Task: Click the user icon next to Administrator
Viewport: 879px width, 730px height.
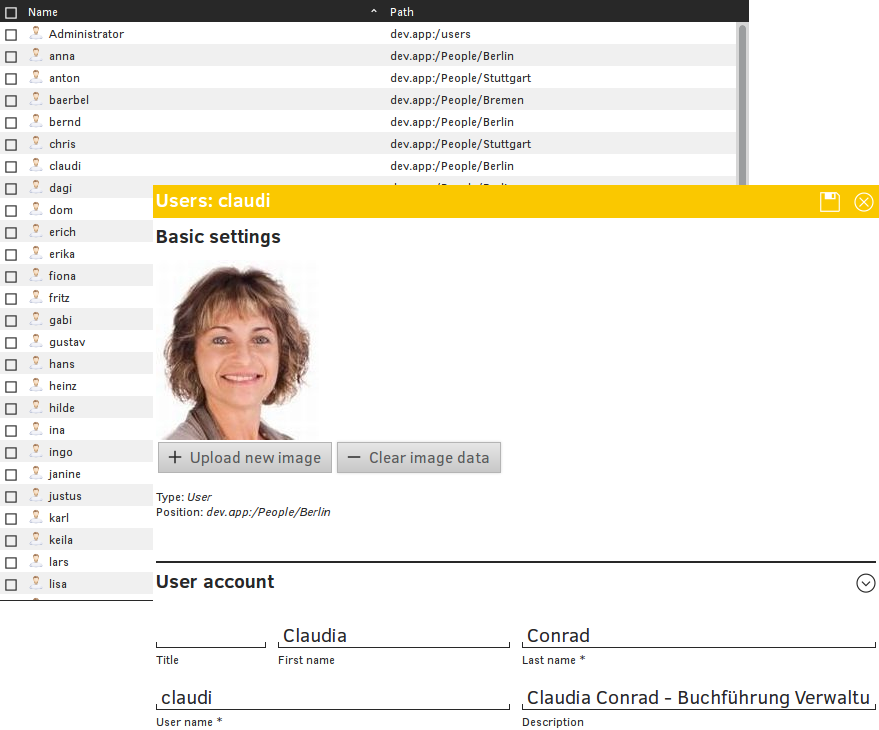Action: point(36,34)
